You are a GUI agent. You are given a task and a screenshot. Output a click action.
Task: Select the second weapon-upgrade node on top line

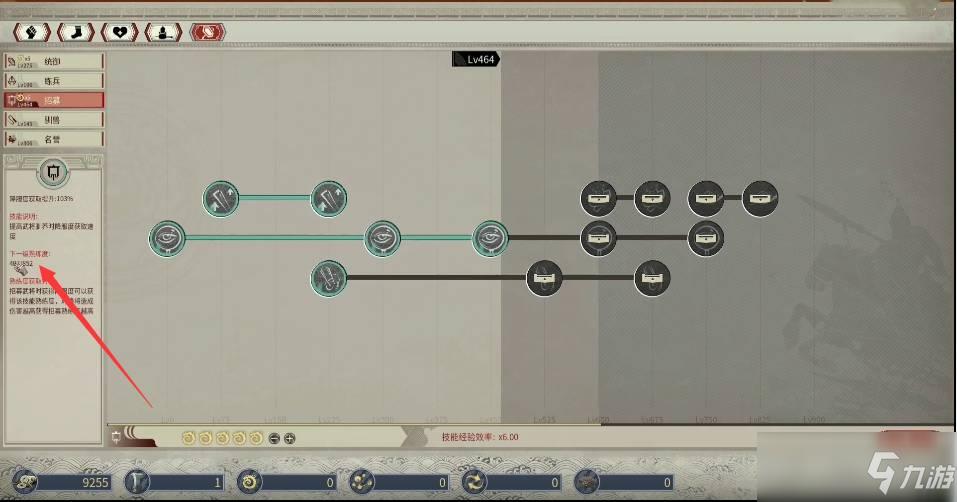(329, 198)
